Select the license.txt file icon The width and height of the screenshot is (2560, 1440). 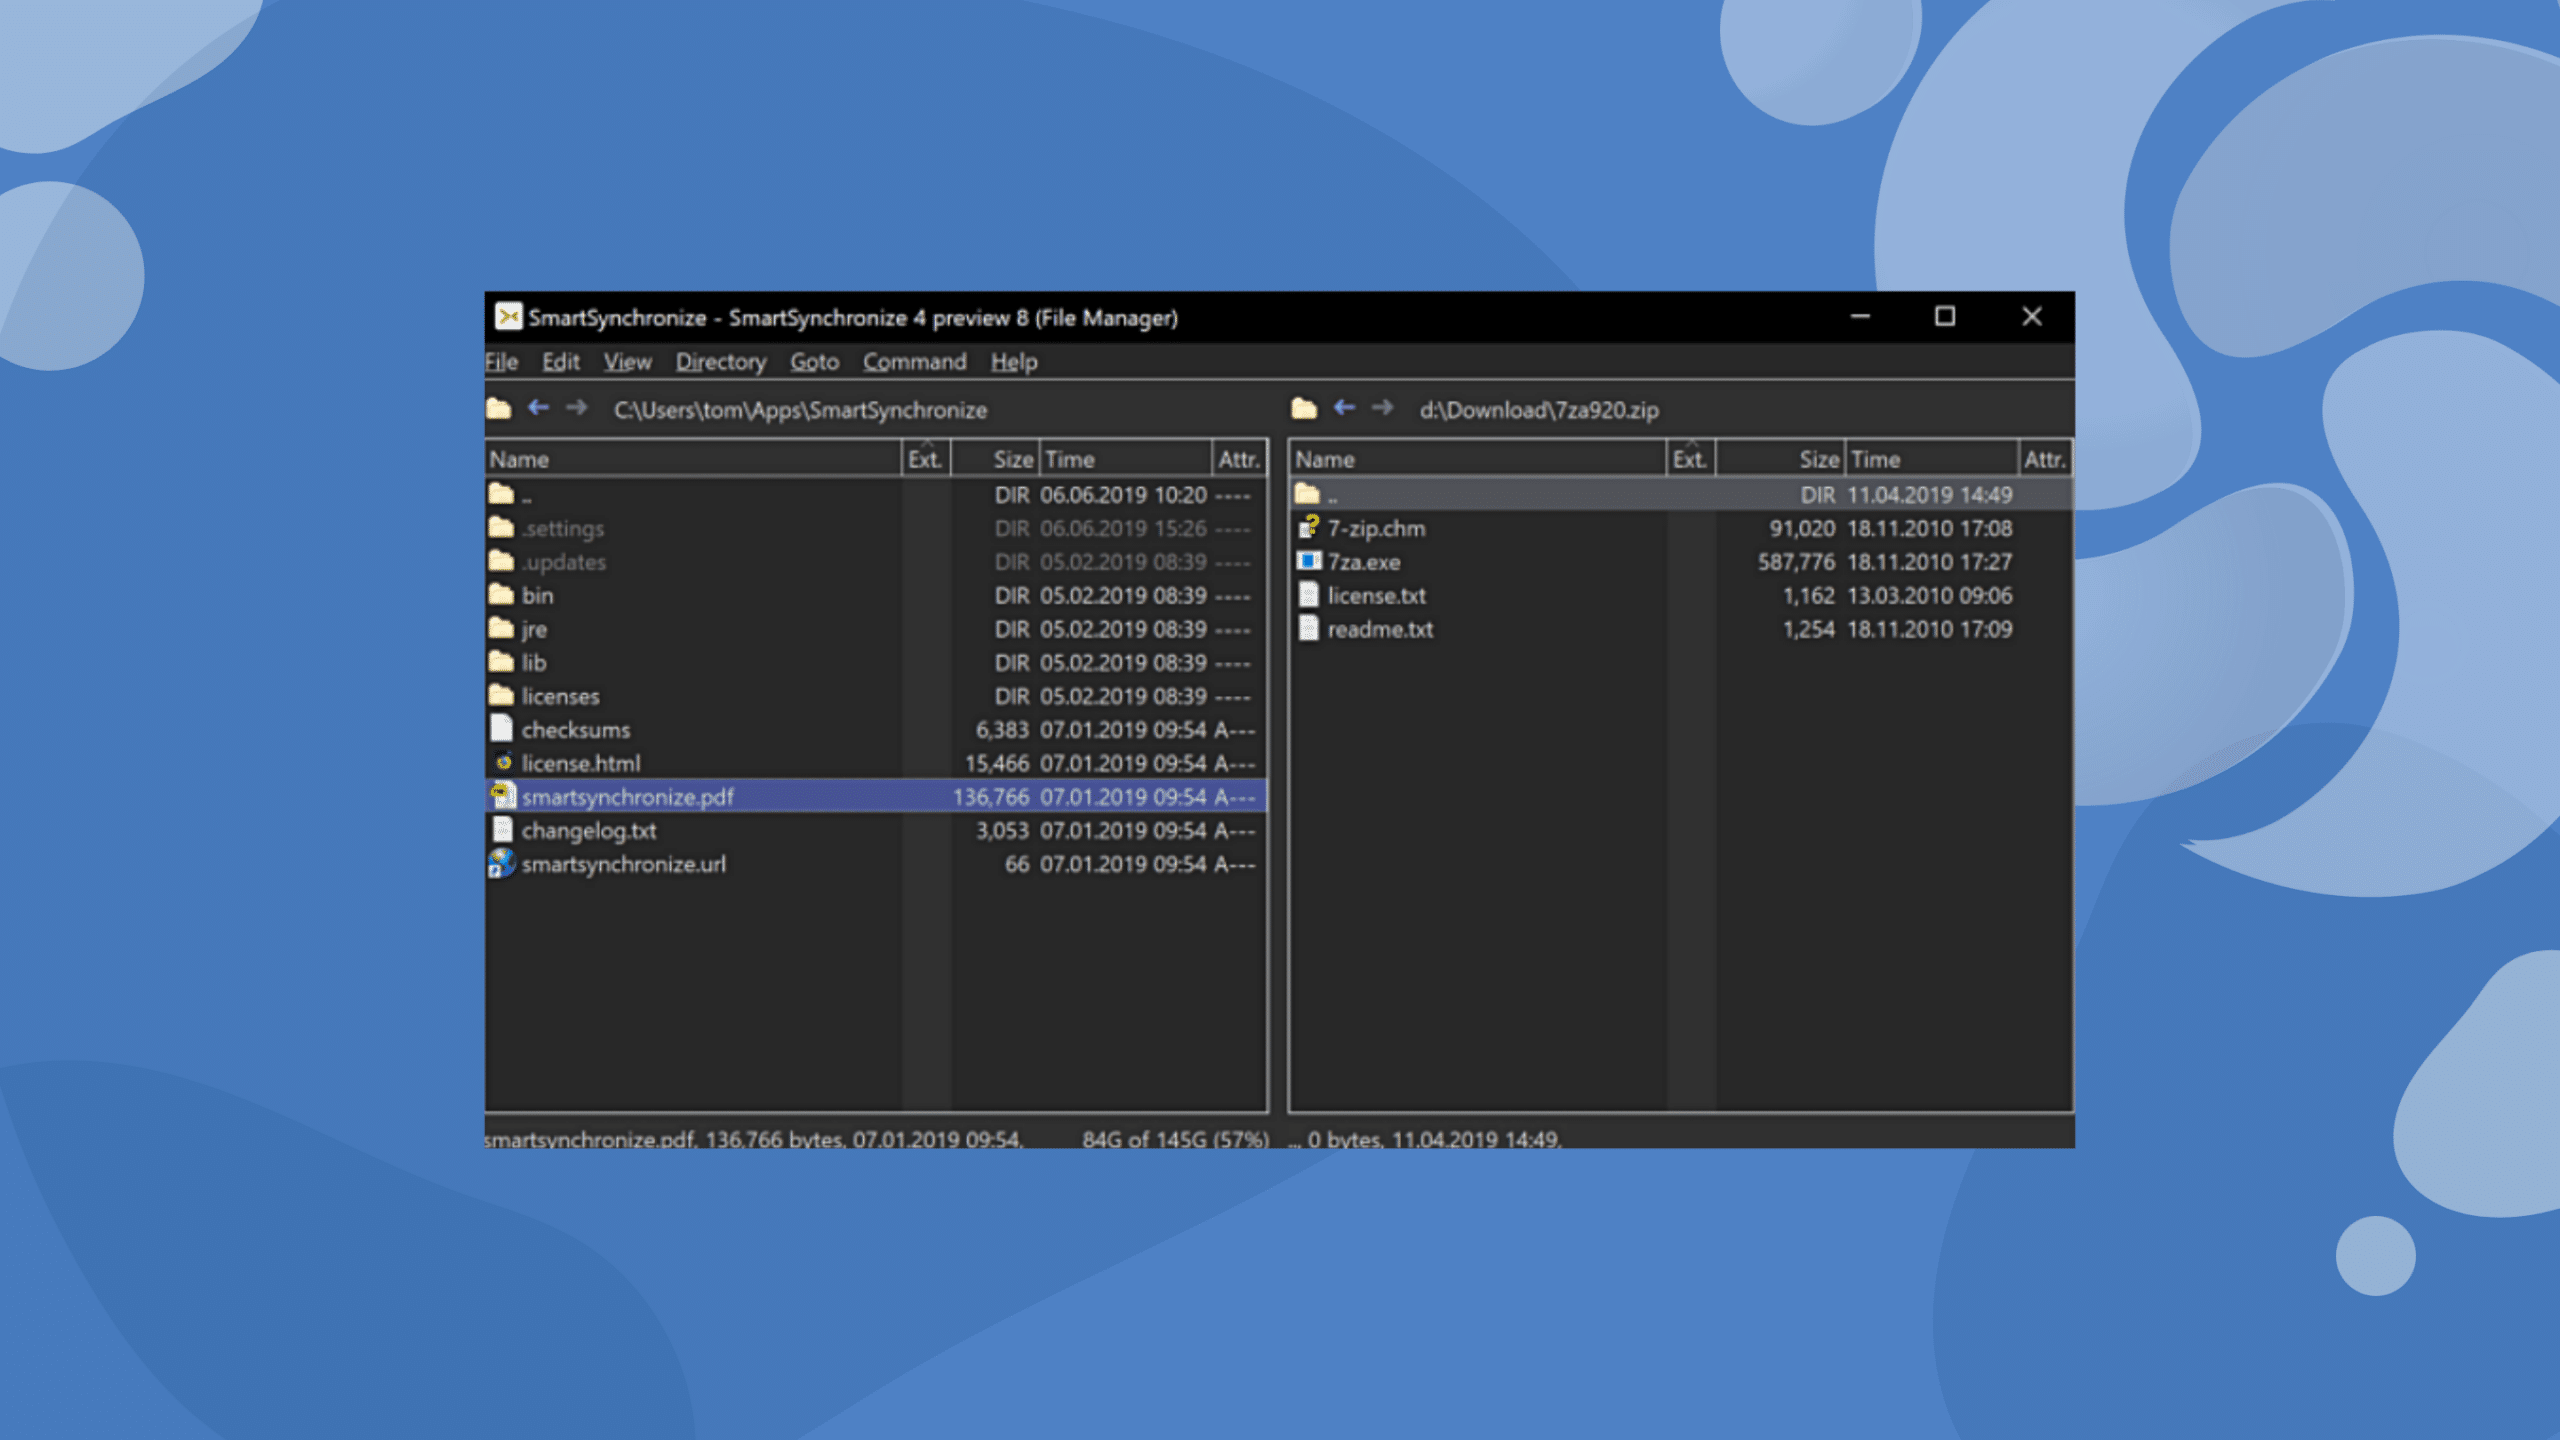(x=1308, y=595)
